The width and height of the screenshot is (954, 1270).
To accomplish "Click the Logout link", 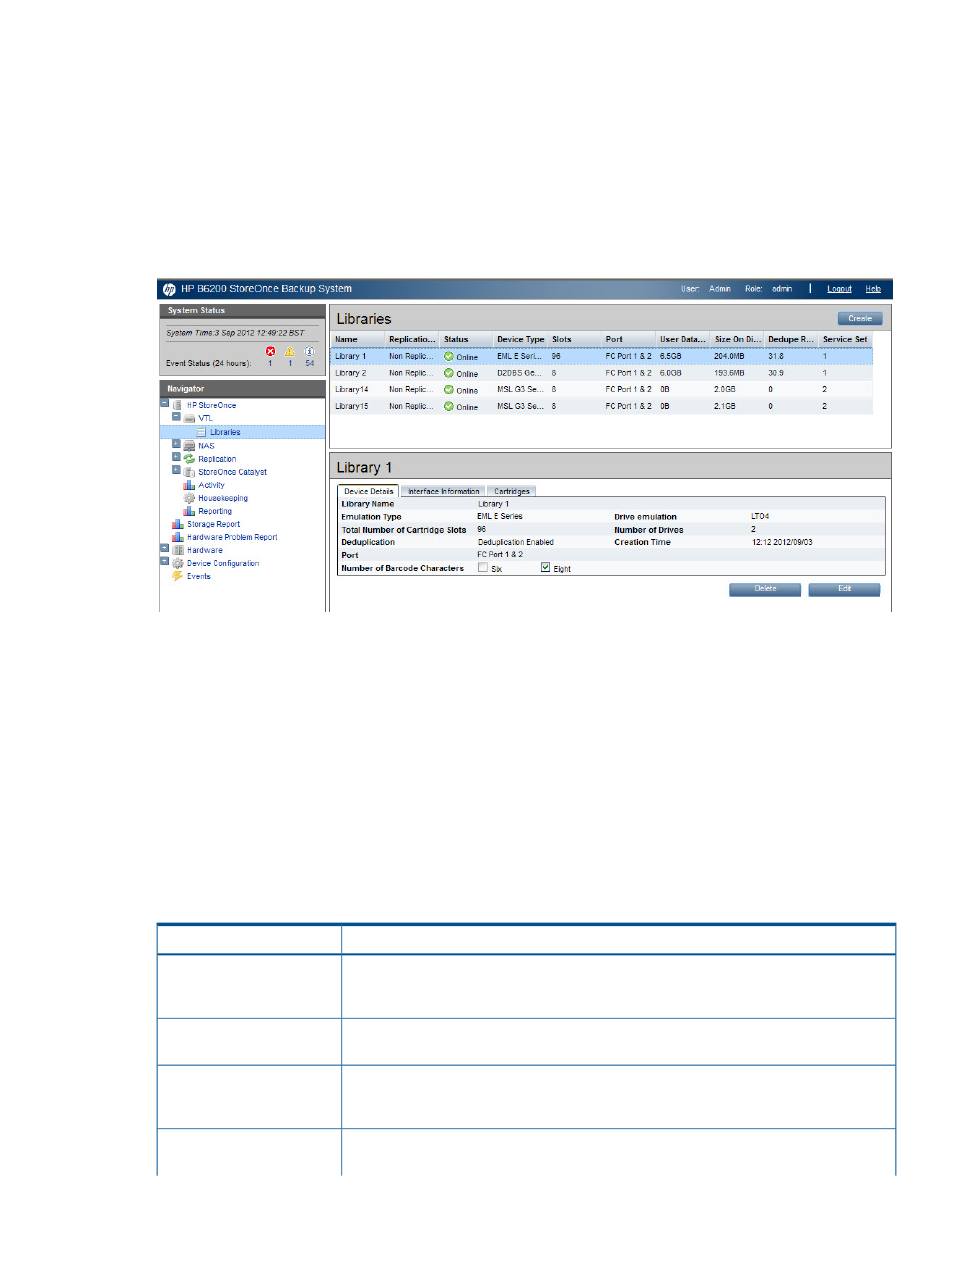I will [839, 289].
